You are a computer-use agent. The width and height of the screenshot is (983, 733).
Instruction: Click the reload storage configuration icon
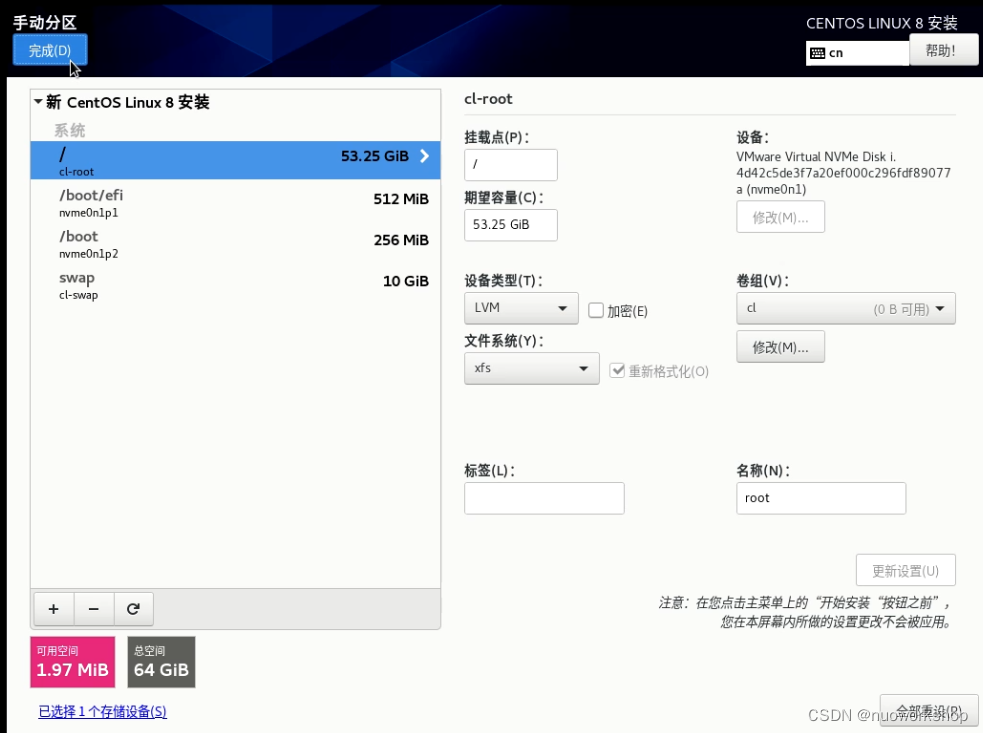coord(133,609)
